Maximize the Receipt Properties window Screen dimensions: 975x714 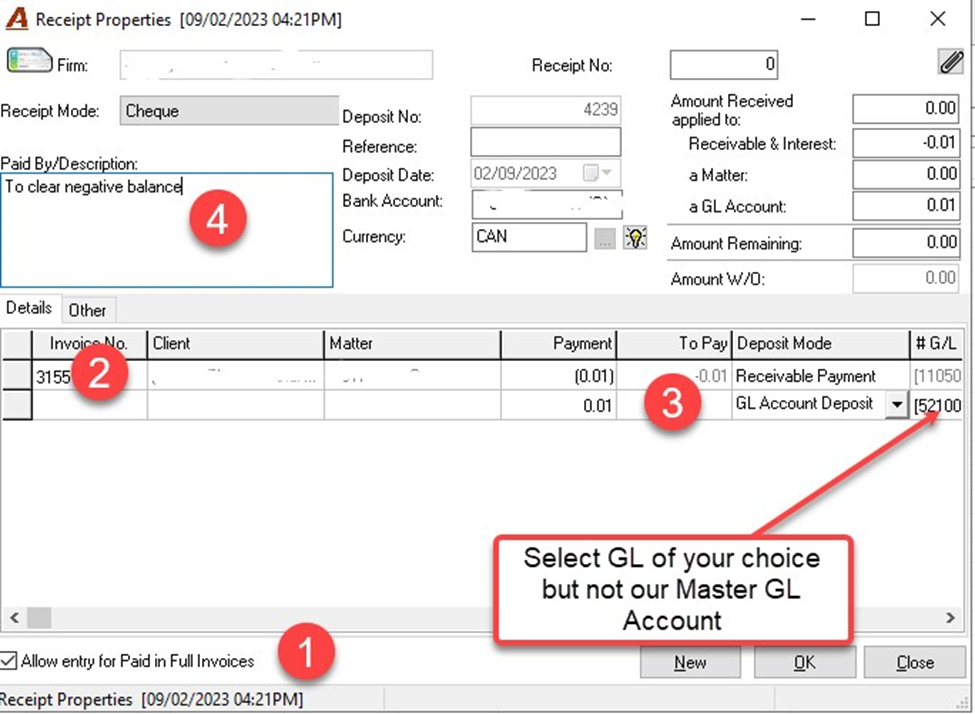[x=872, y=19]
